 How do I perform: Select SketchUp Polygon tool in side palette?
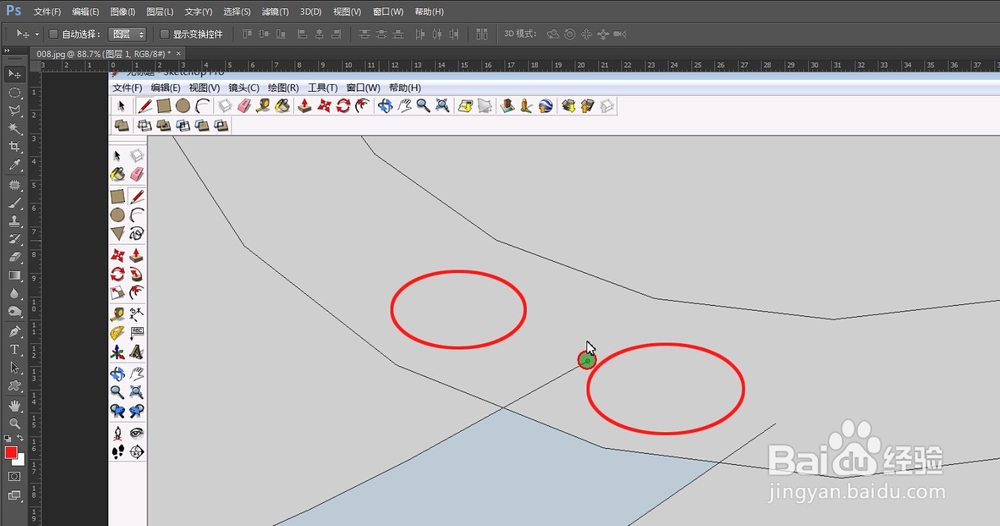tap(117, 234)
